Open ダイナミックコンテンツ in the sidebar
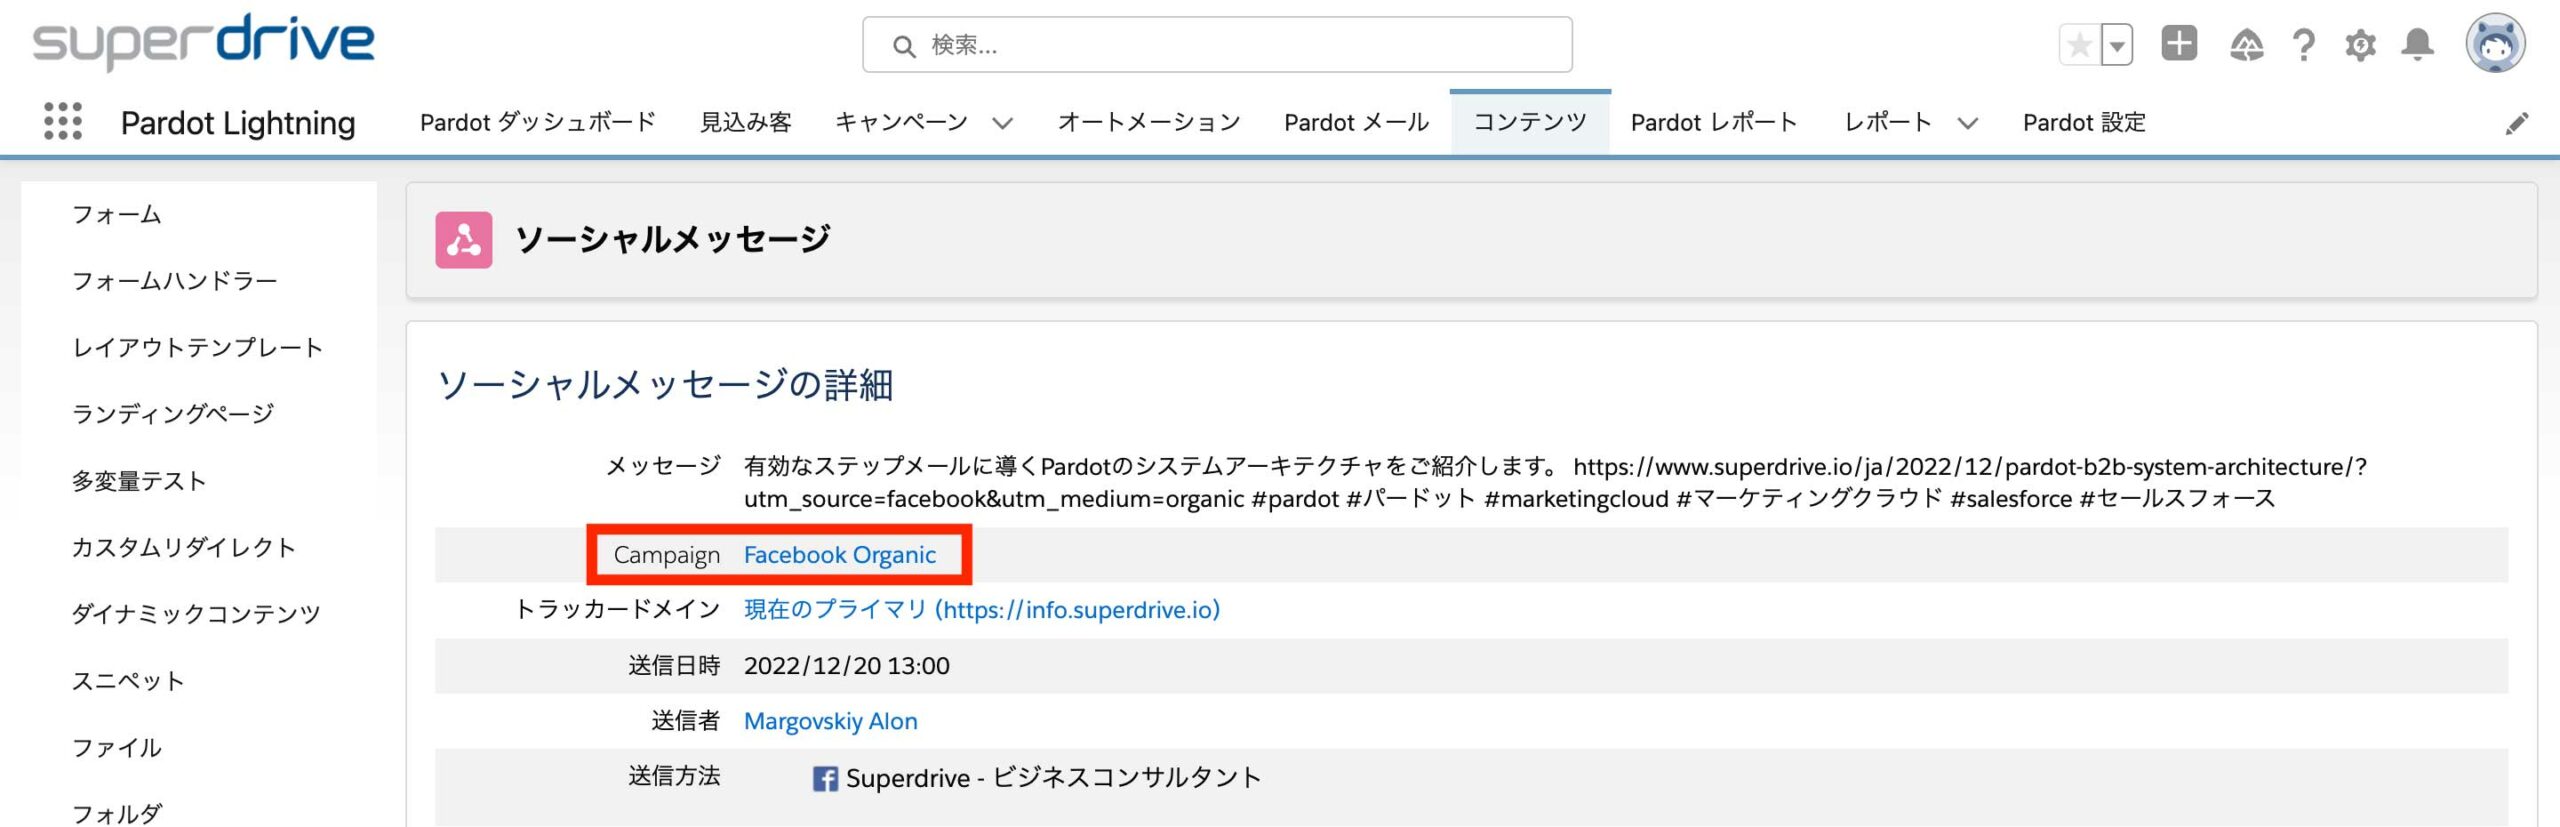The width and height of the screenshot is (2560, 827). (196, 614)
